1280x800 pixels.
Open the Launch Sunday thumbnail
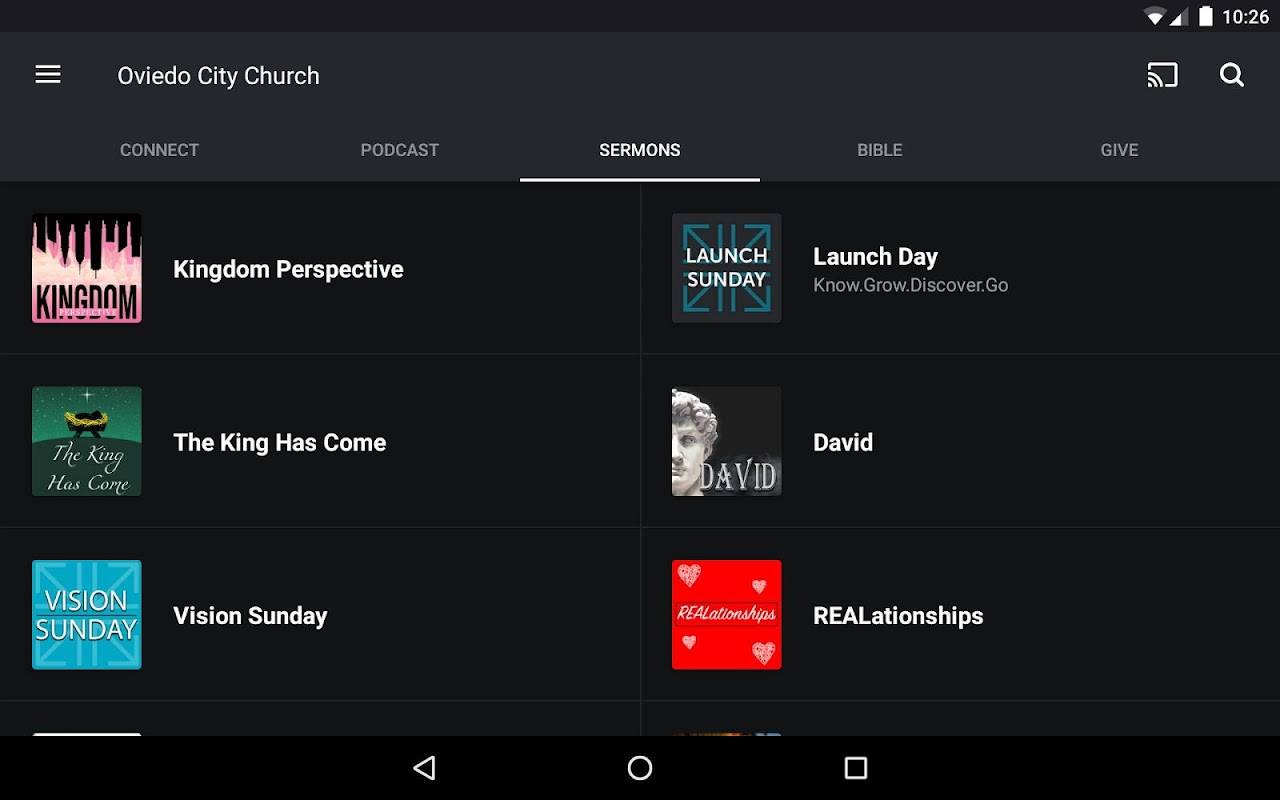[x=727, y=268]
